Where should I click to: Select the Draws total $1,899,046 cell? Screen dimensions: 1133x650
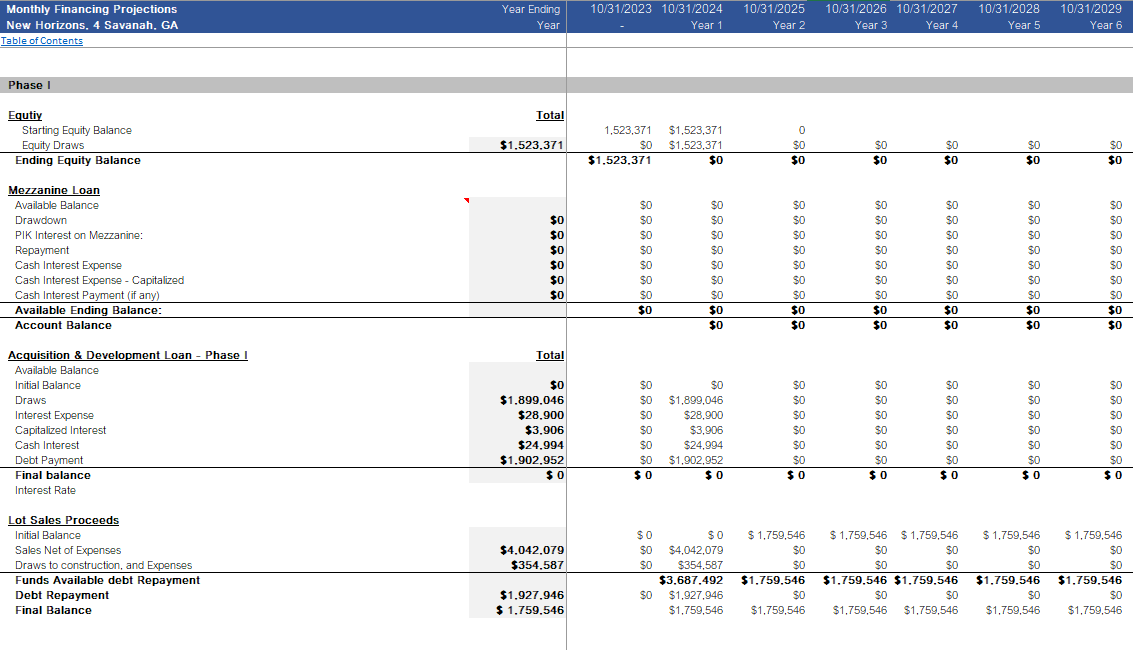[x=532, y=400]
